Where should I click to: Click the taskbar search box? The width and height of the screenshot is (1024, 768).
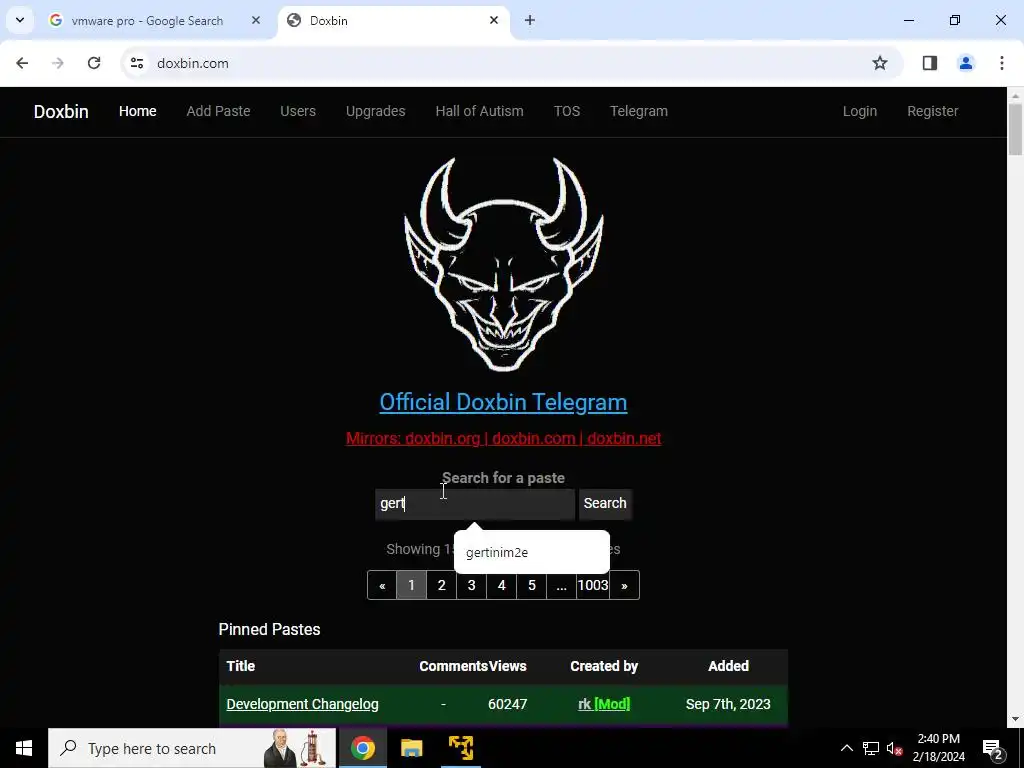point(192,748)
